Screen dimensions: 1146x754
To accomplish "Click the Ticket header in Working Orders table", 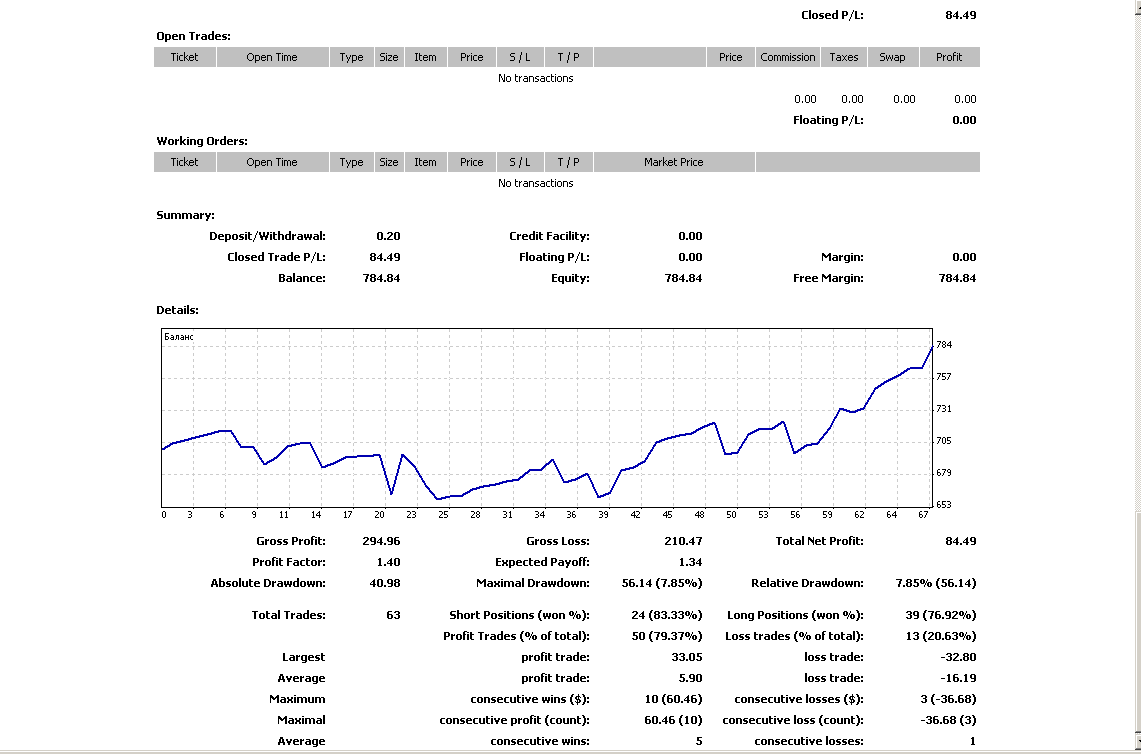I will tap(184, 162).
